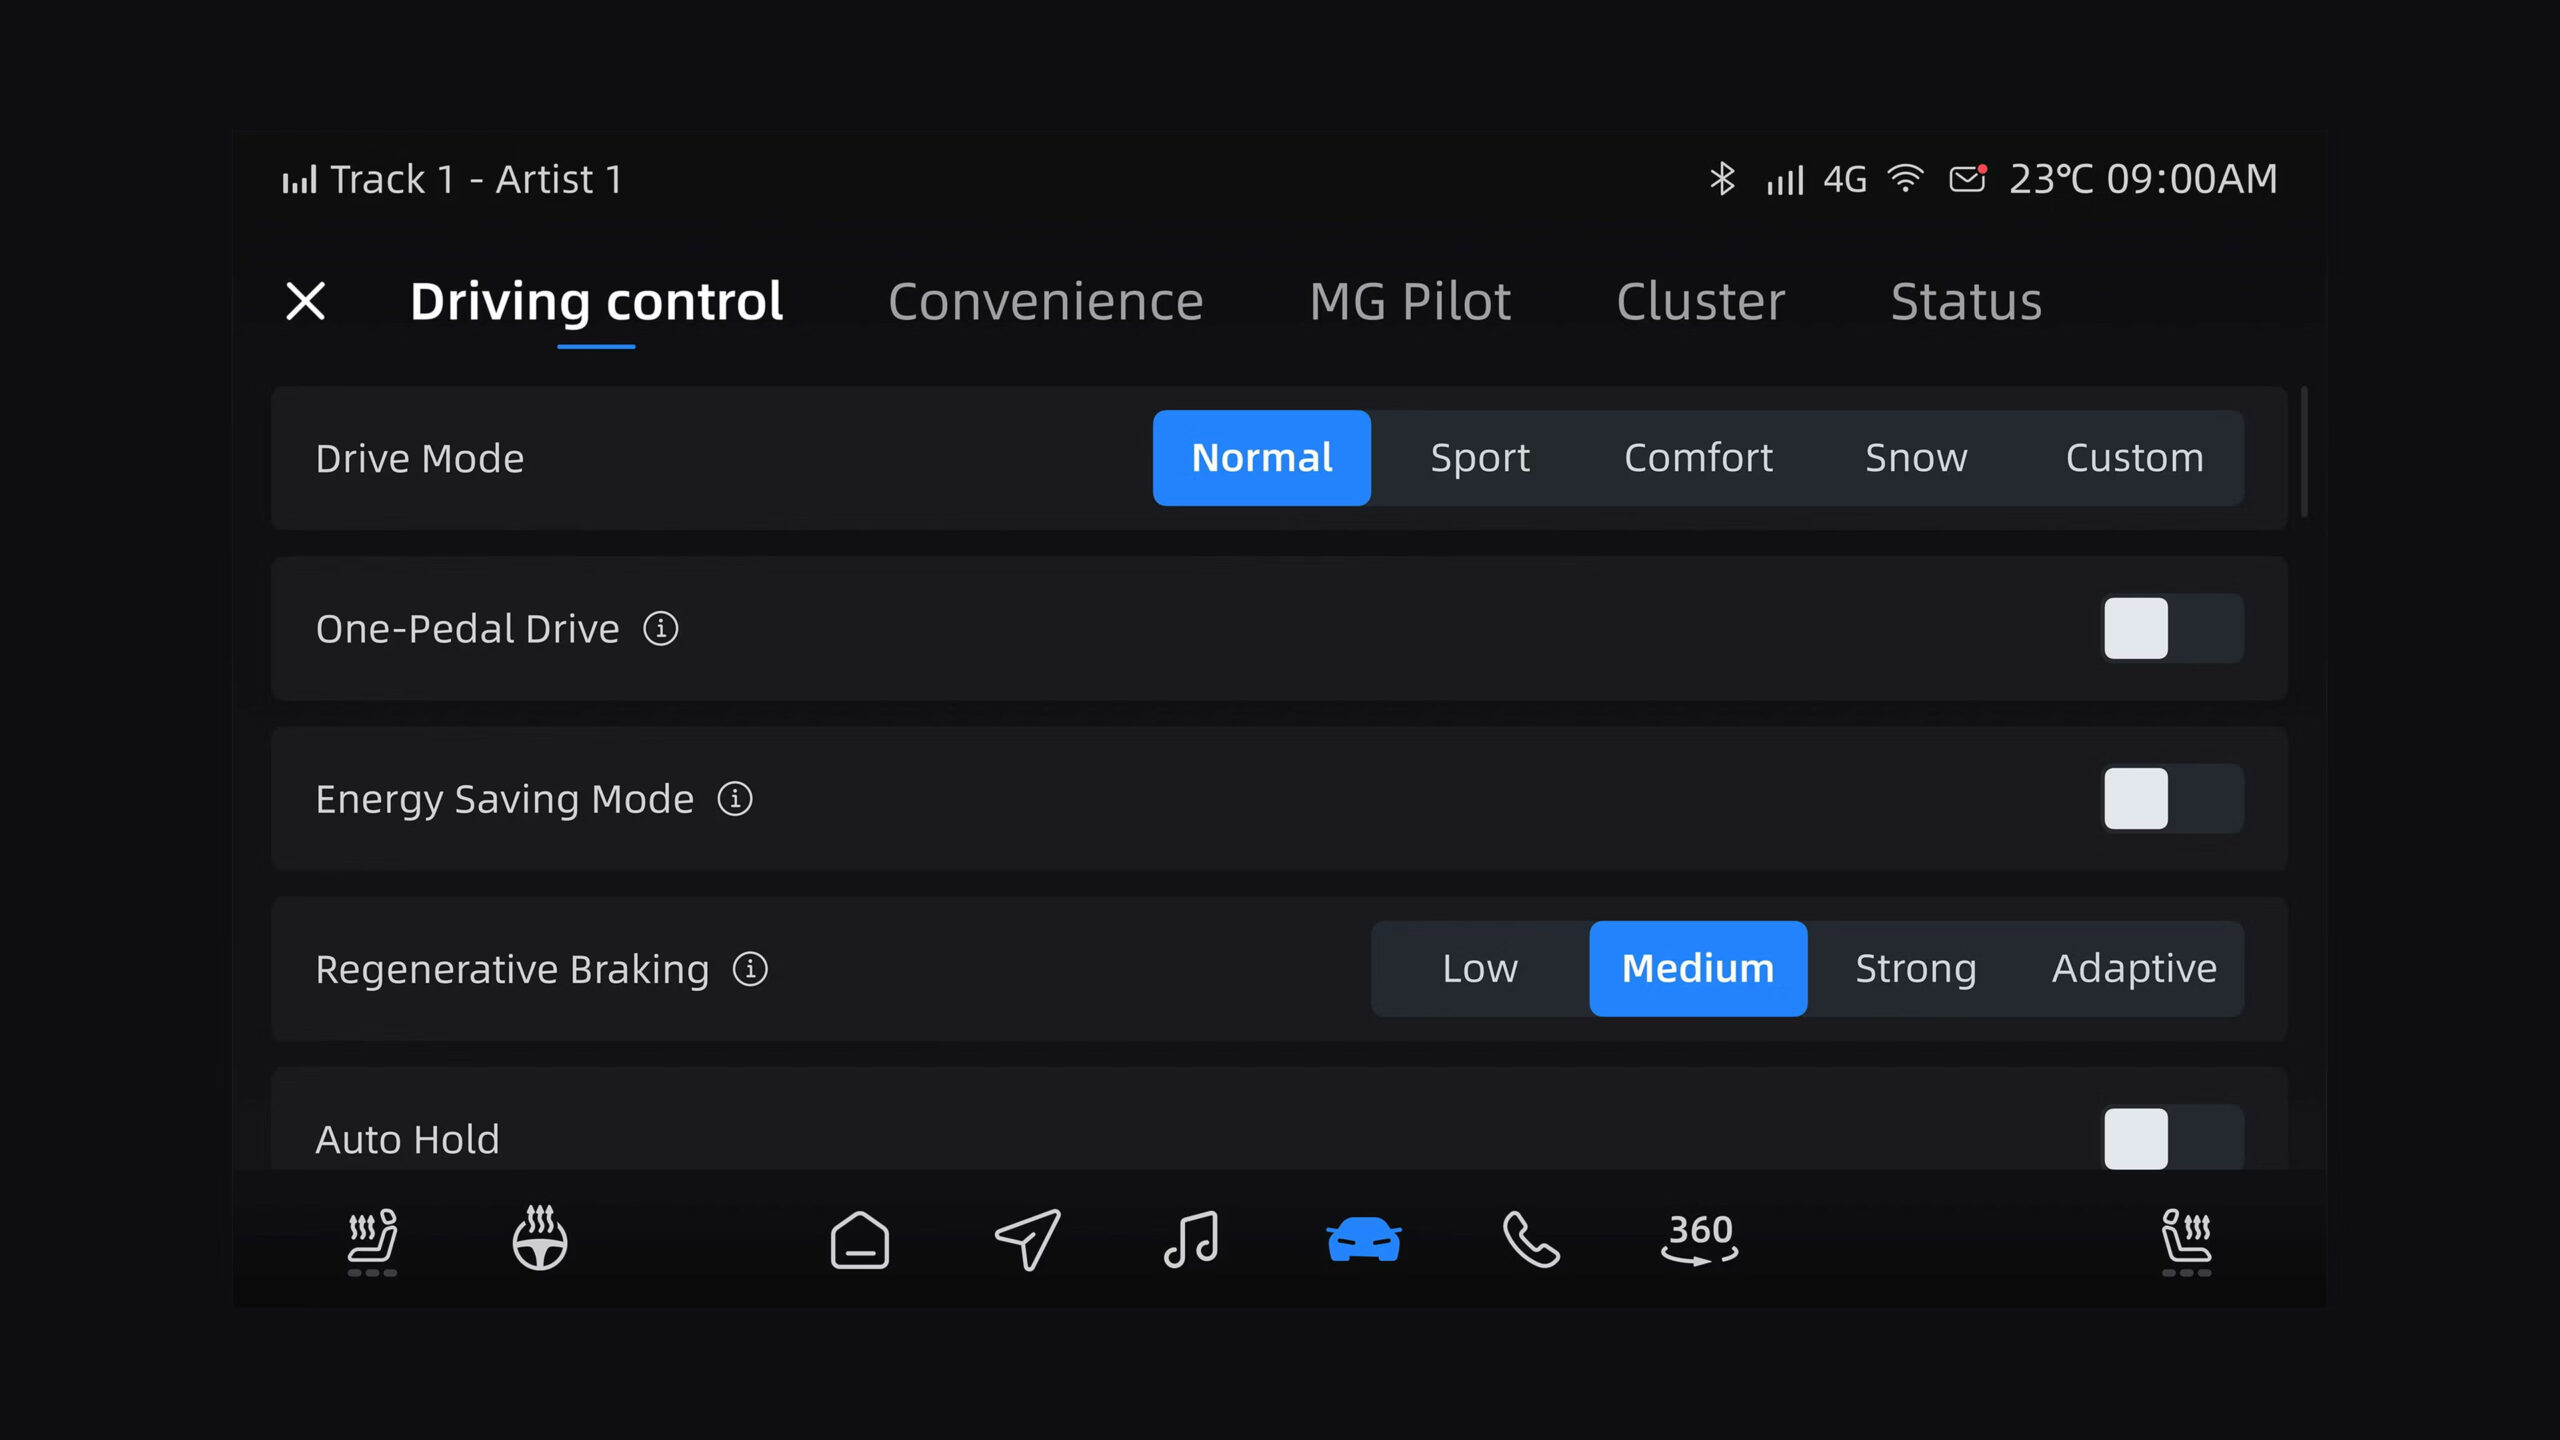Click the vertical scrollbar on the settings list
This screenshot has height=1440, width=2560.
click(2304, 452)
